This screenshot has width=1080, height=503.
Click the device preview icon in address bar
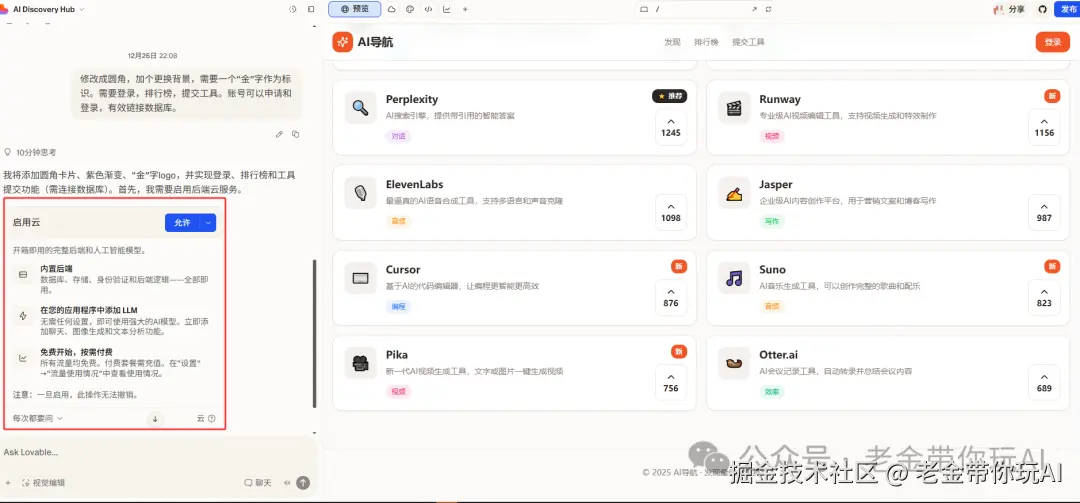click(644, 10)
